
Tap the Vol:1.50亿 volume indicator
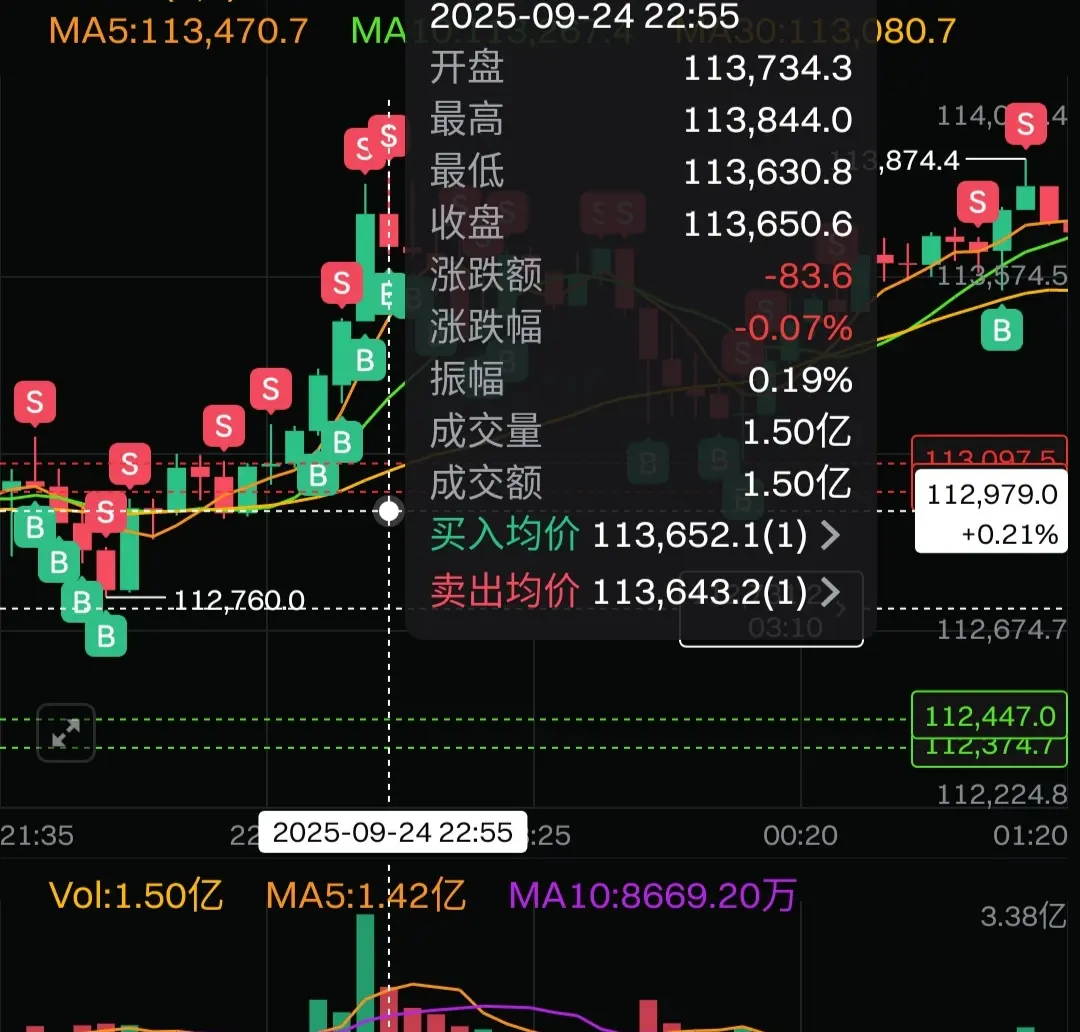[136, 896]
